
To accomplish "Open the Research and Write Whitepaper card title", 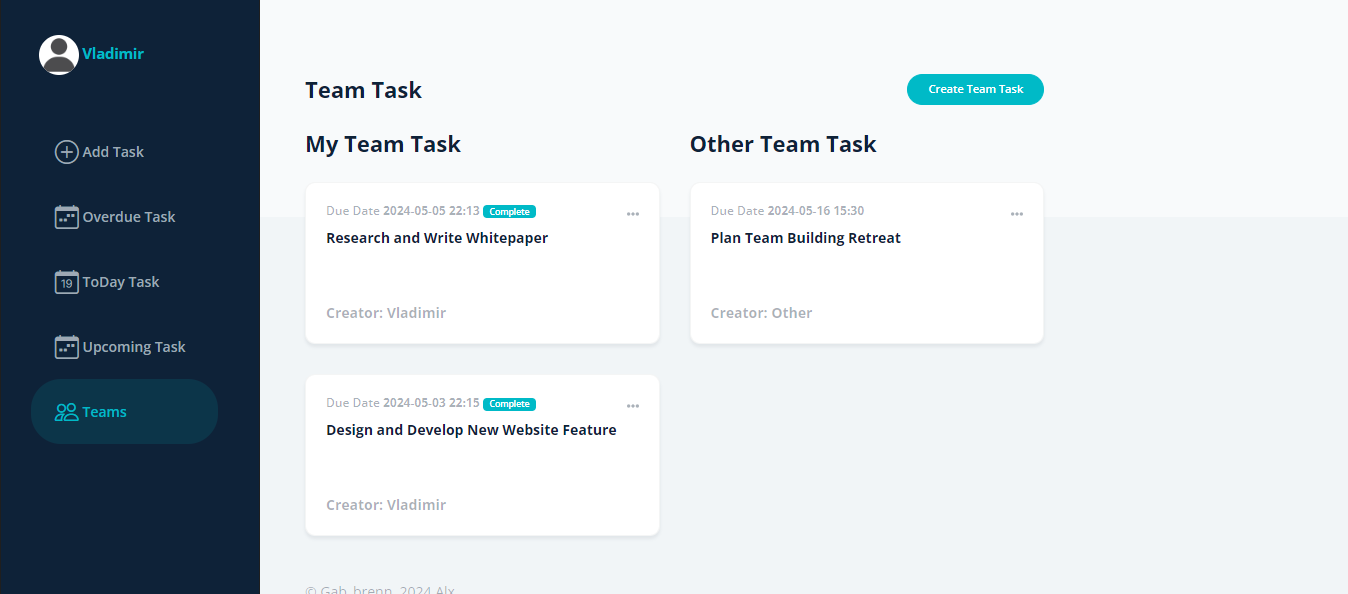I will click(x=437, y=238).
